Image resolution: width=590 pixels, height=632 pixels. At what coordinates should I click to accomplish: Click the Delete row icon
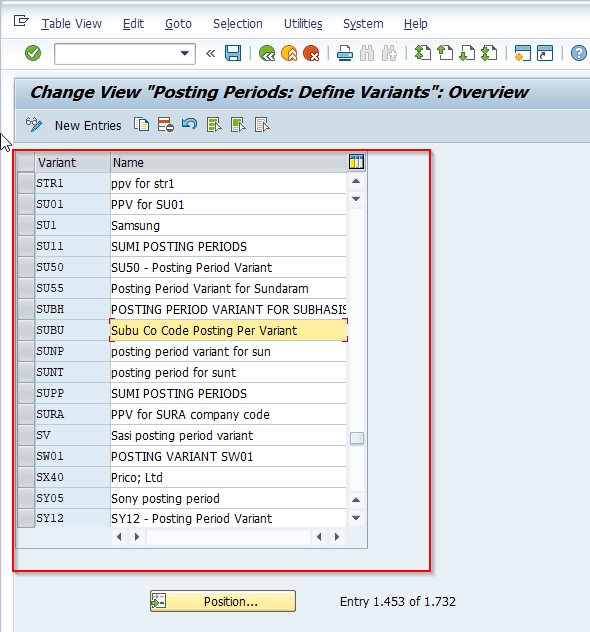(166, 125)
